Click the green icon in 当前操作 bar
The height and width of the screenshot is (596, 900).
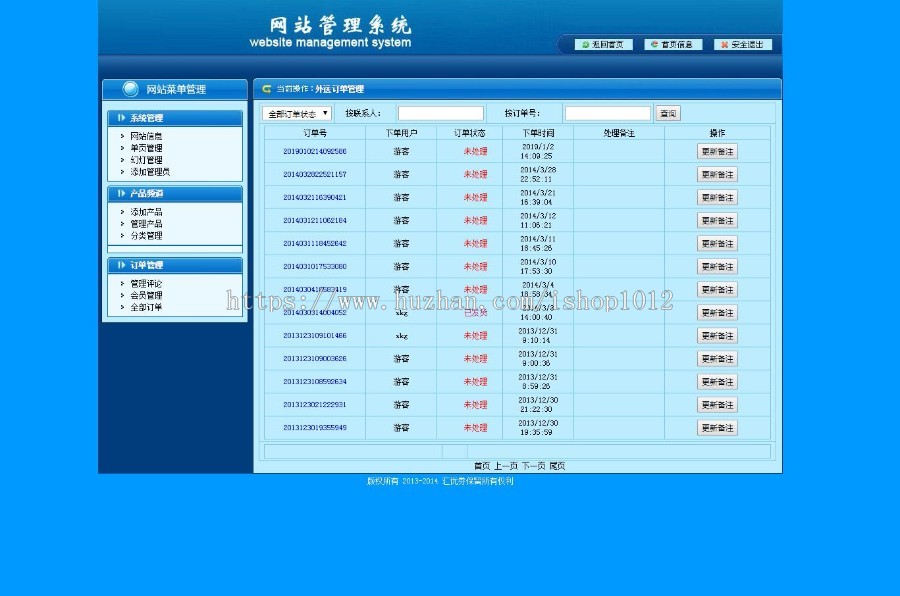(267, 88)
